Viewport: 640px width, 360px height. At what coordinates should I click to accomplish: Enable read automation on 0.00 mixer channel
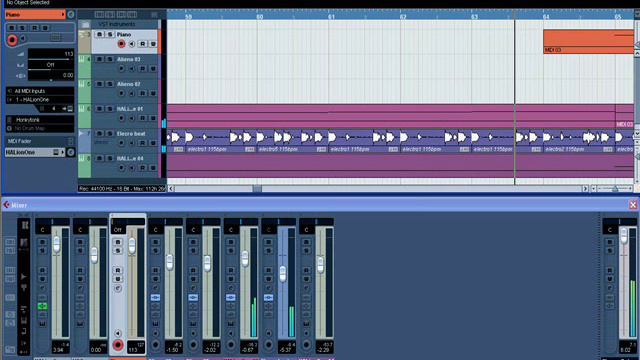pyautogui.click(x=80, y=271)
